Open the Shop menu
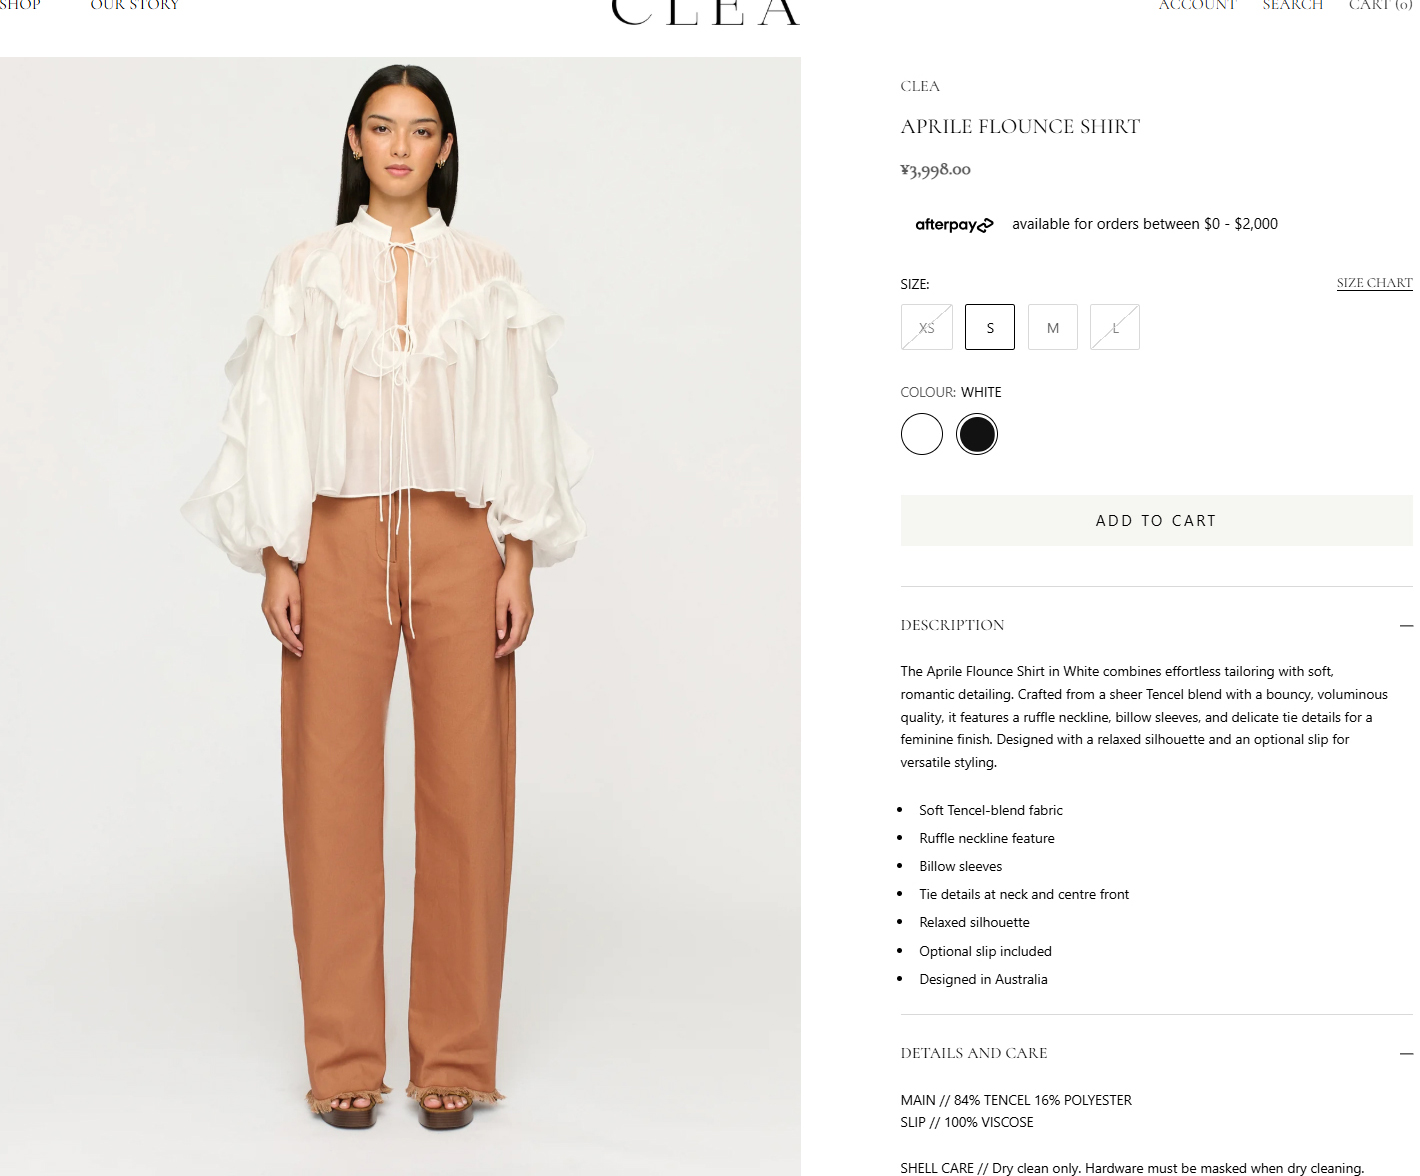Image resolution: width=1420 pixels, height=1176 pixels. point(20,5)
